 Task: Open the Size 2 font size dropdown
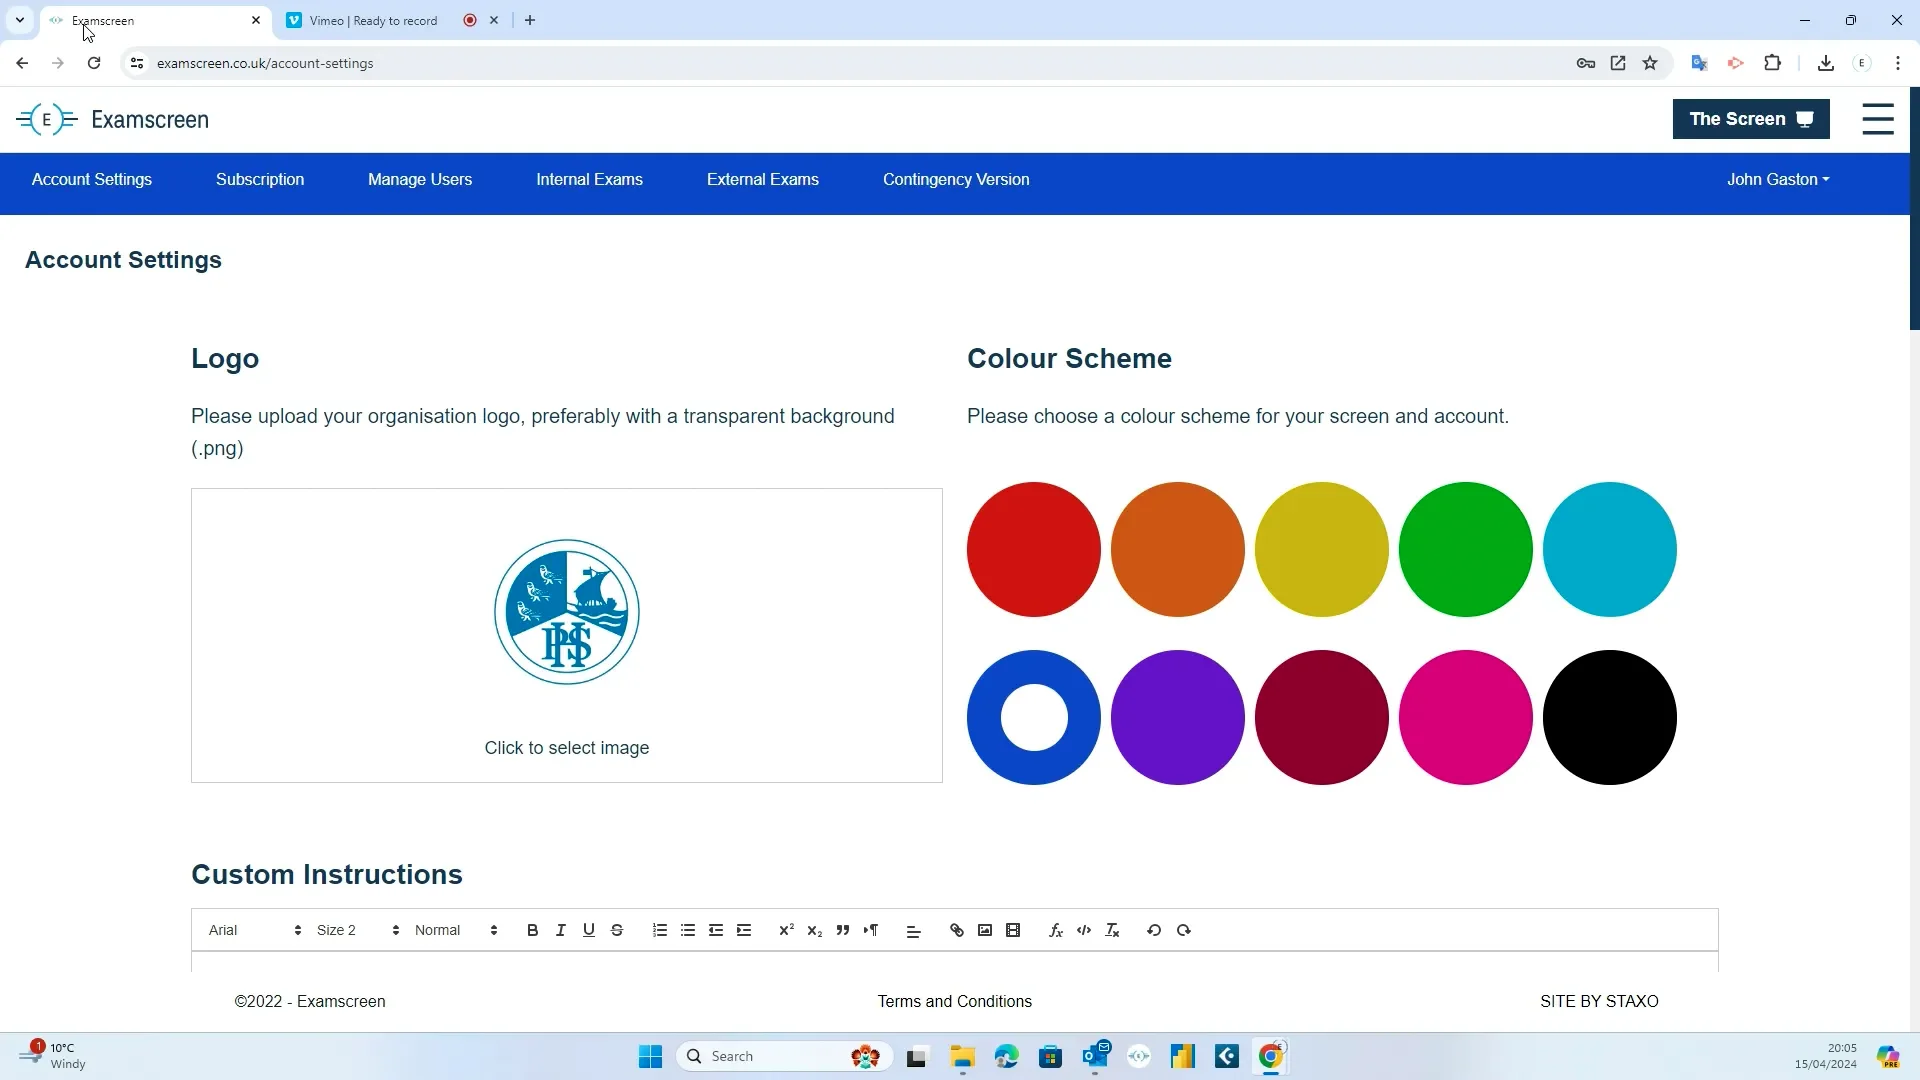(358, 931)
